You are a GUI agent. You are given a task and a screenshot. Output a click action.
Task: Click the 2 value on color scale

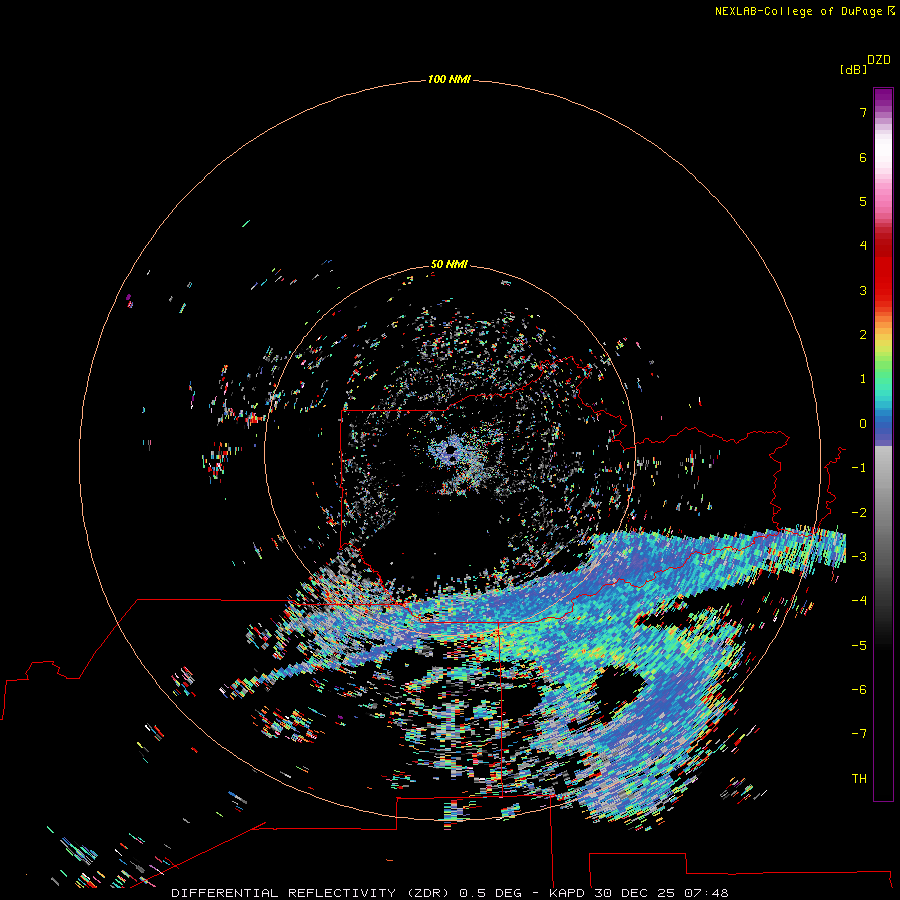(x=863, y=335)
